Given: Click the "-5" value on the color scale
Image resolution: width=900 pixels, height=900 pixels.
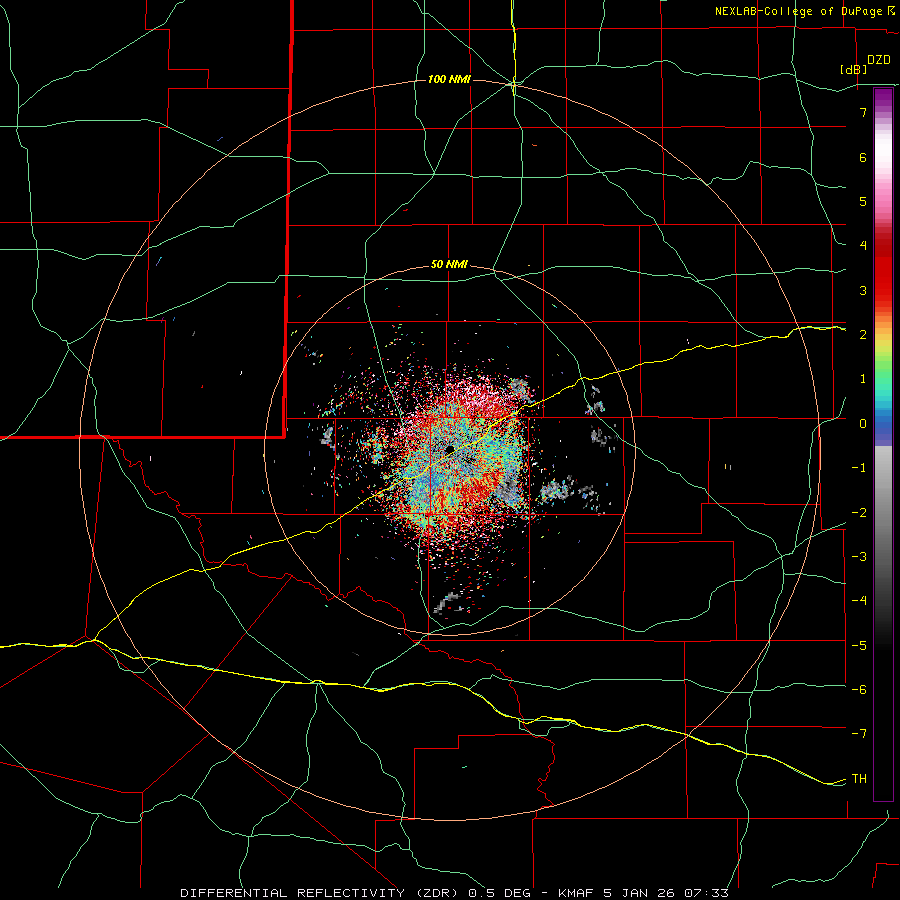Looking at the screenshot, I should 859,645.
